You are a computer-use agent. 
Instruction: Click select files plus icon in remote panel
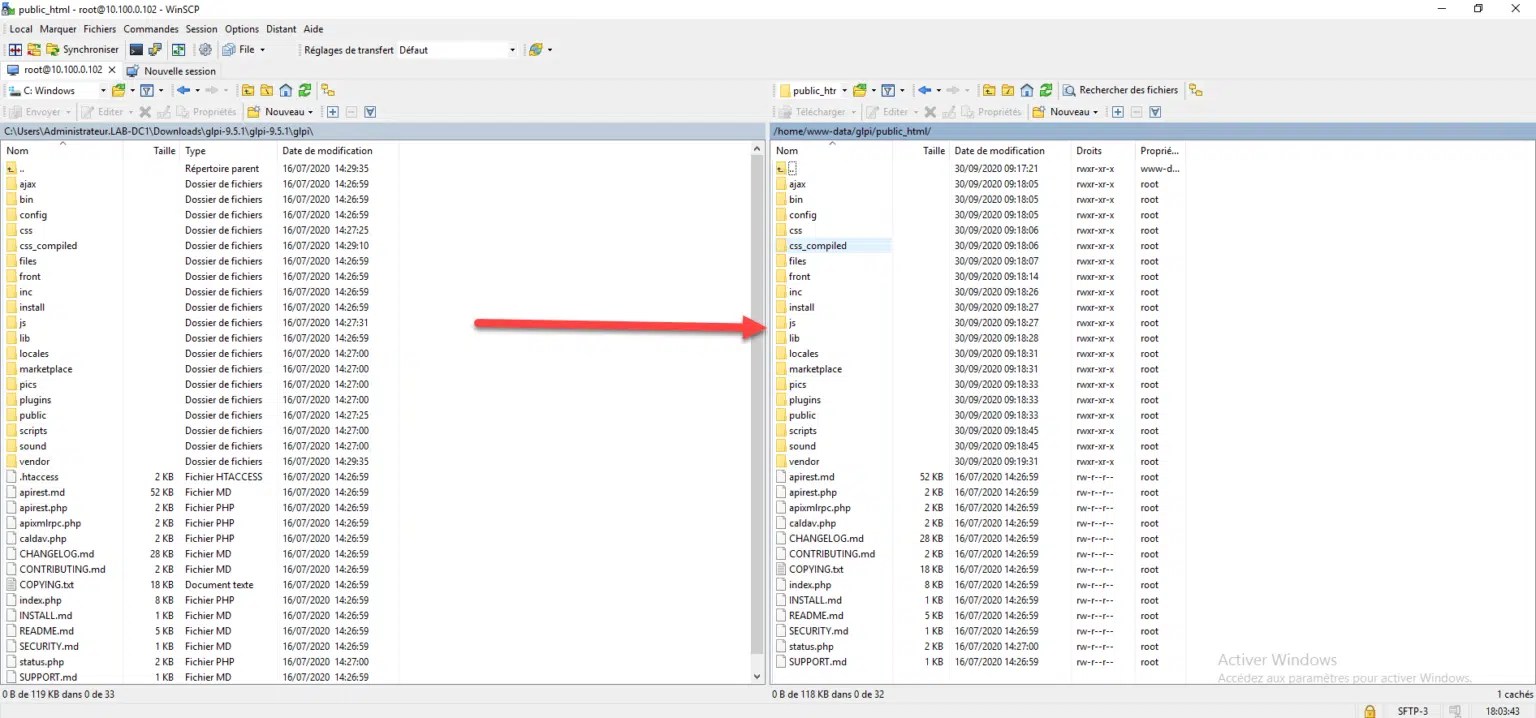1118,112
